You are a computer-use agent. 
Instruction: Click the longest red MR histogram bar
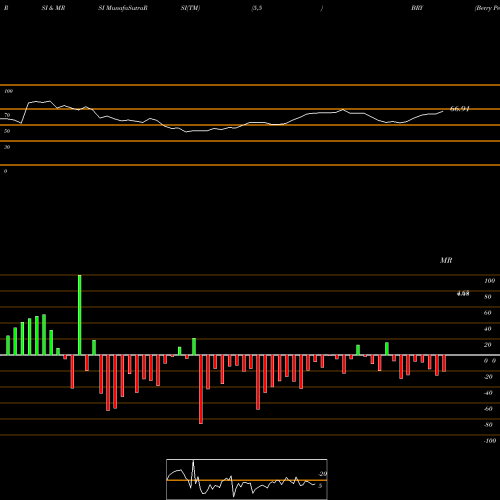(201, 389)
